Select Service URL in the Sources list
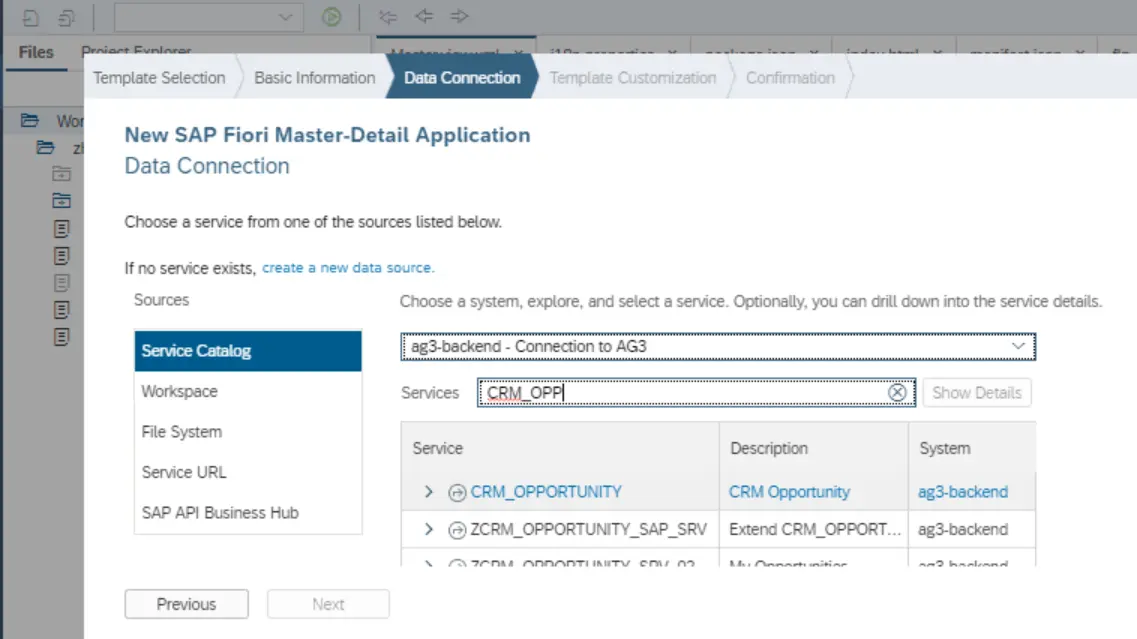The image size is (1137, 639). click(248, 472)
